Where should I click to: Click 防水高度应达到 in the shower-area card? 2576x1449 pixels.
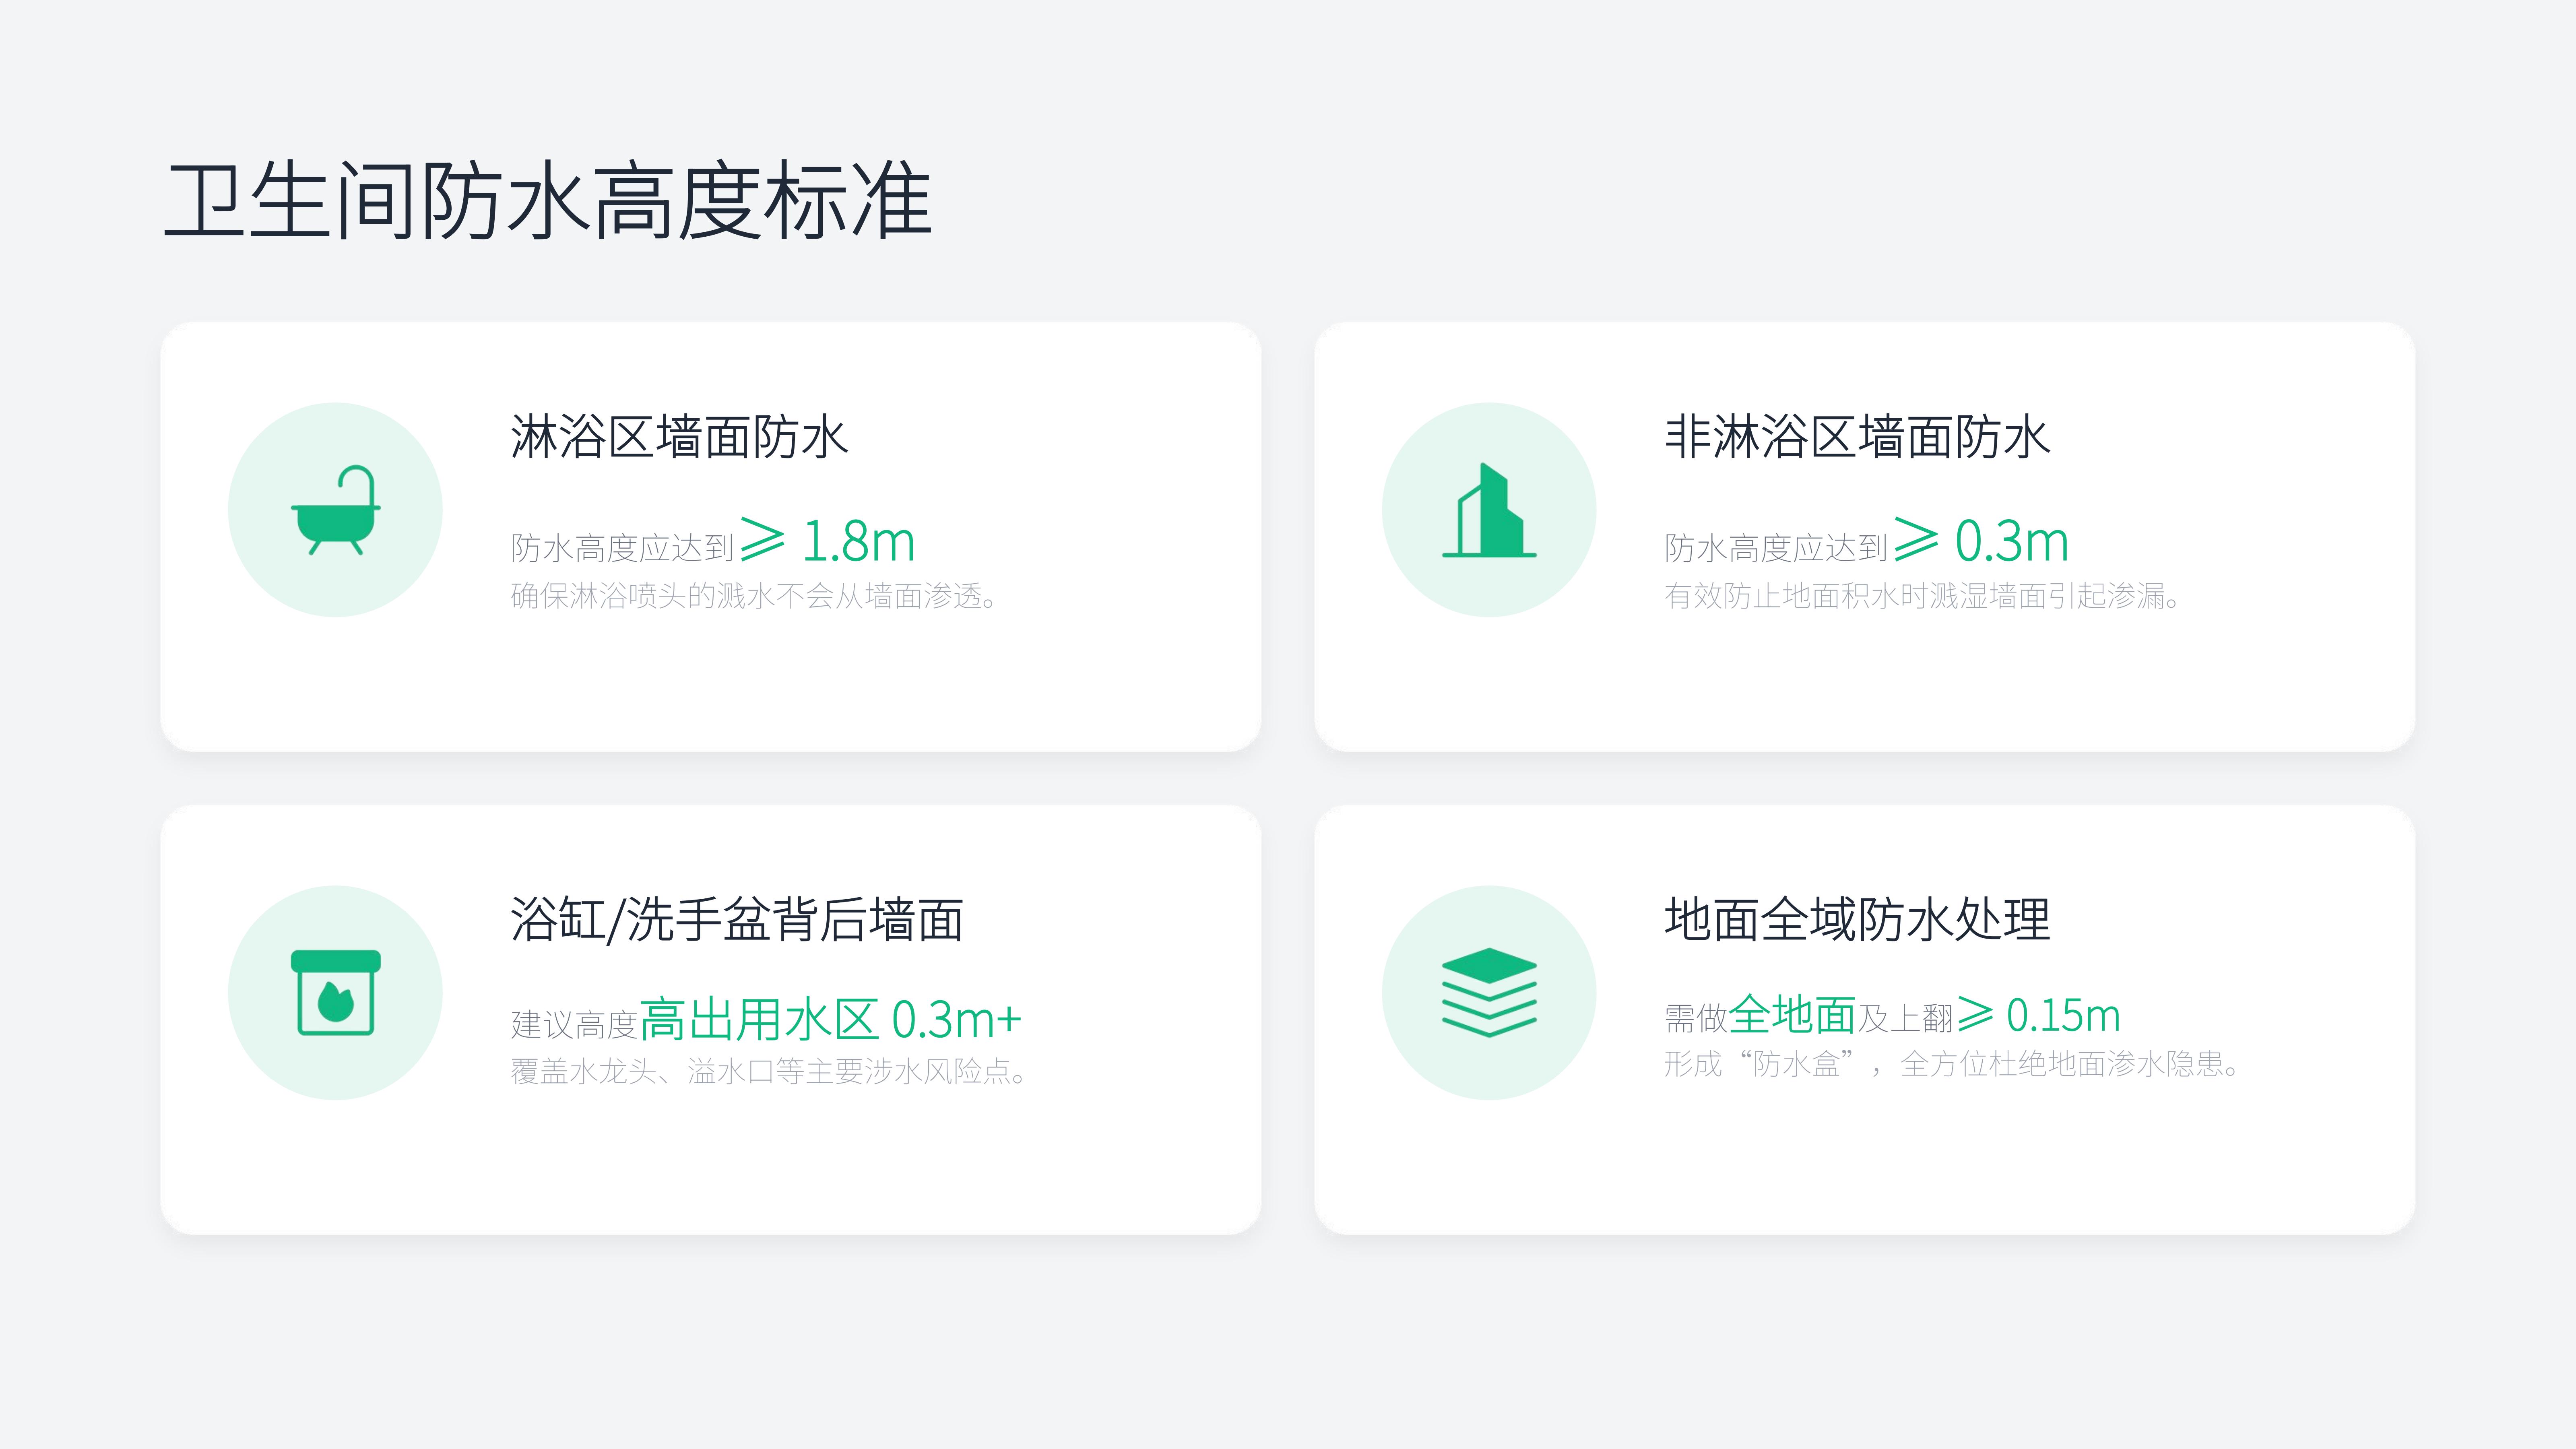pyautogui.click(x=622, y=548)
